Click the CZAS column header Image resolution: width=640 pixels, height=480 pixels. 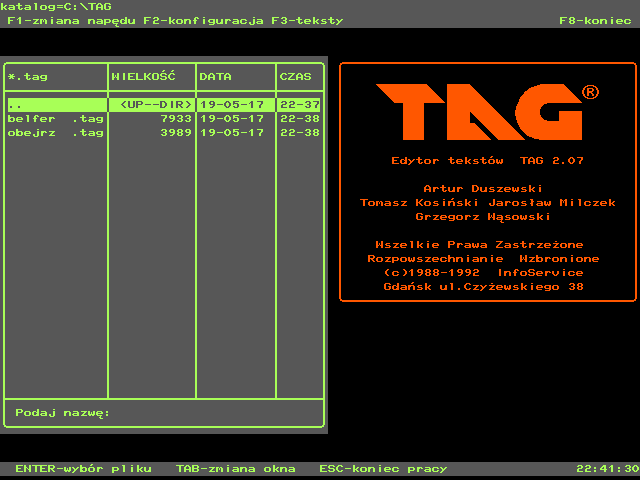pyautogui.click(x=295, y=76)
